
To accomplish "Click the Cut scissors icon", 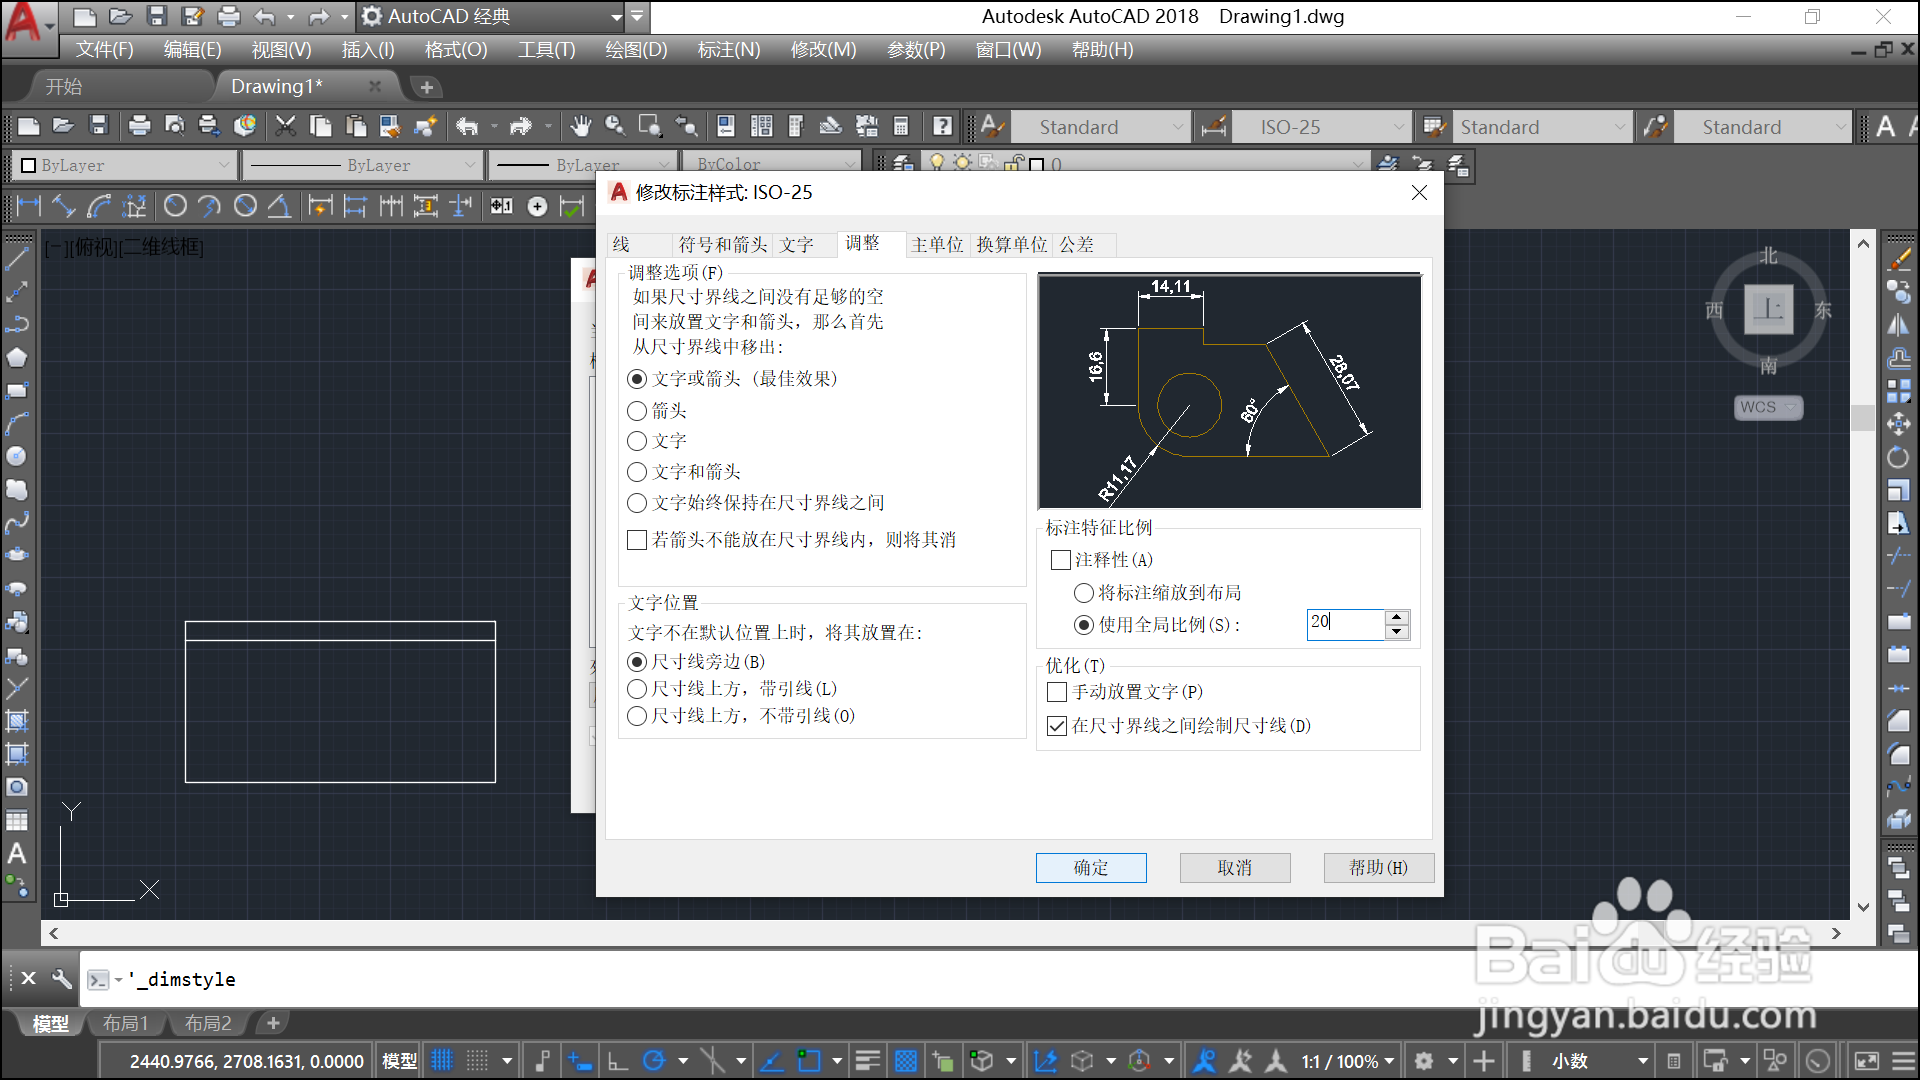I will [x=286, y=126].
